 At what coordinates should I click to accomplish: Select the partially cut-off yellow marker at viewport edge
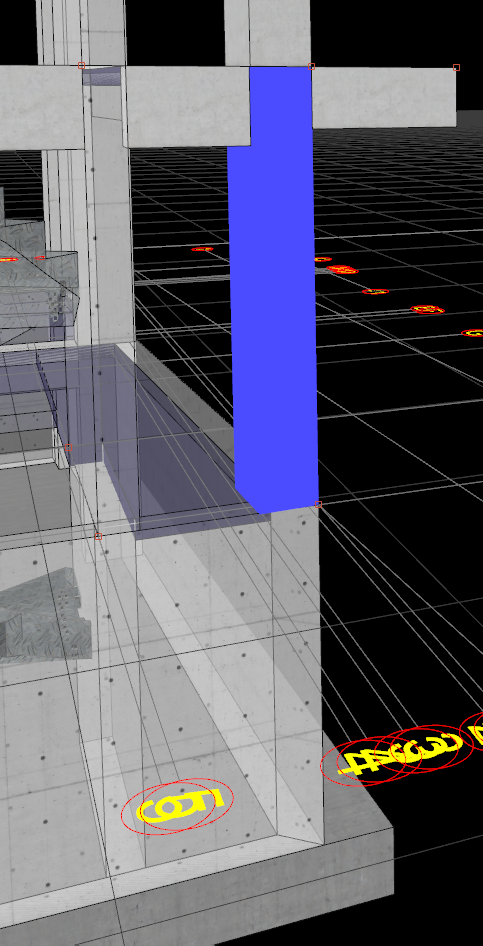475,732
